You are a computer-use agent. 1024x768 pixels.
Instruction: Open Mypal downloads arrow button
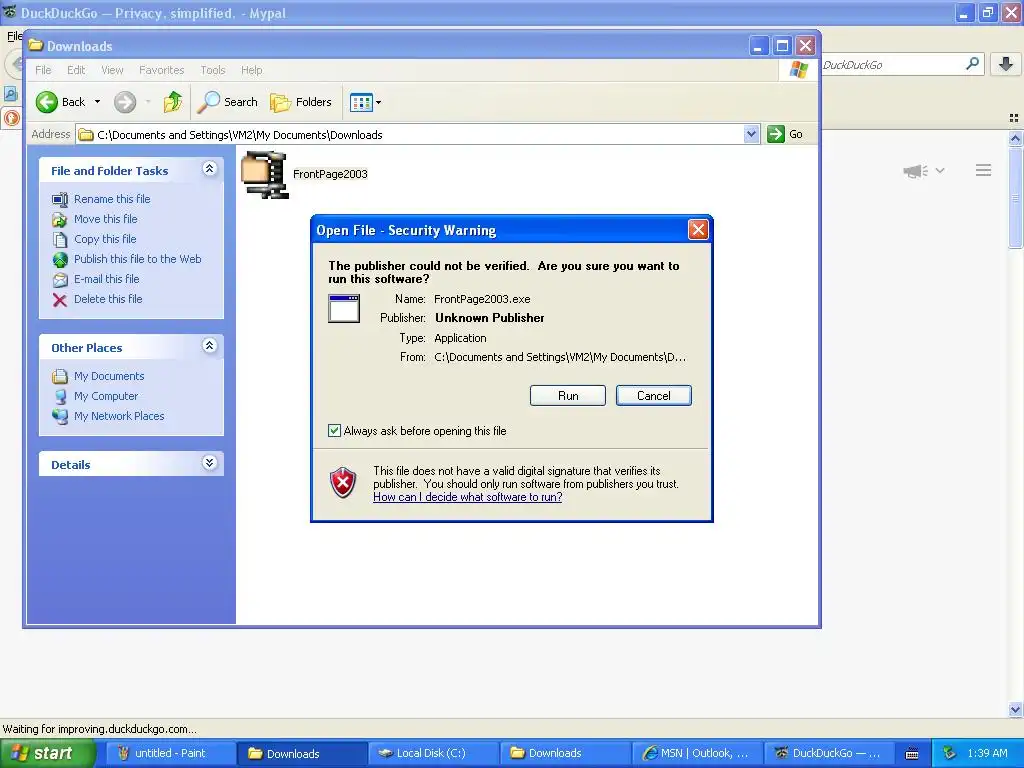[1006, 64]
